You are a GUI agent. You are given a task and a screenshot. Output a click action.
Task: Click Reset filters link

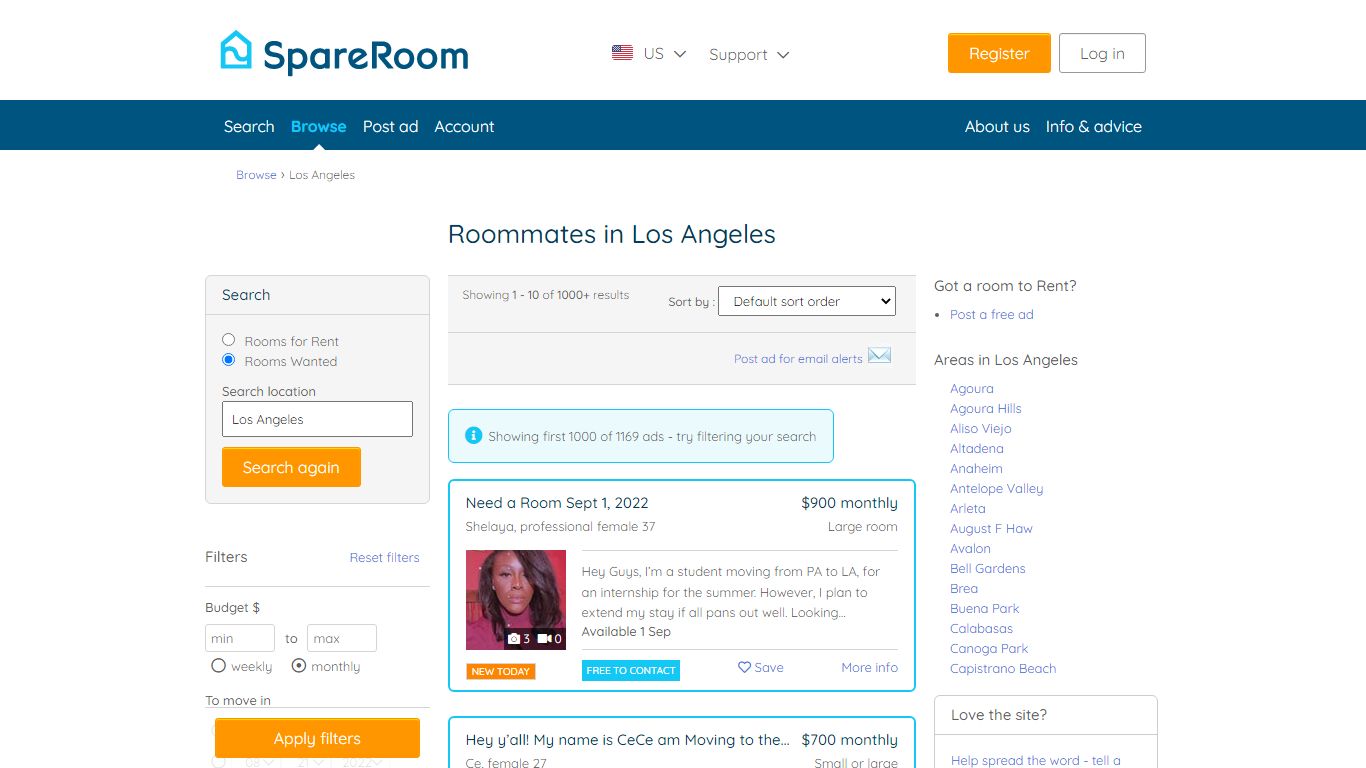tap(384, 557)
